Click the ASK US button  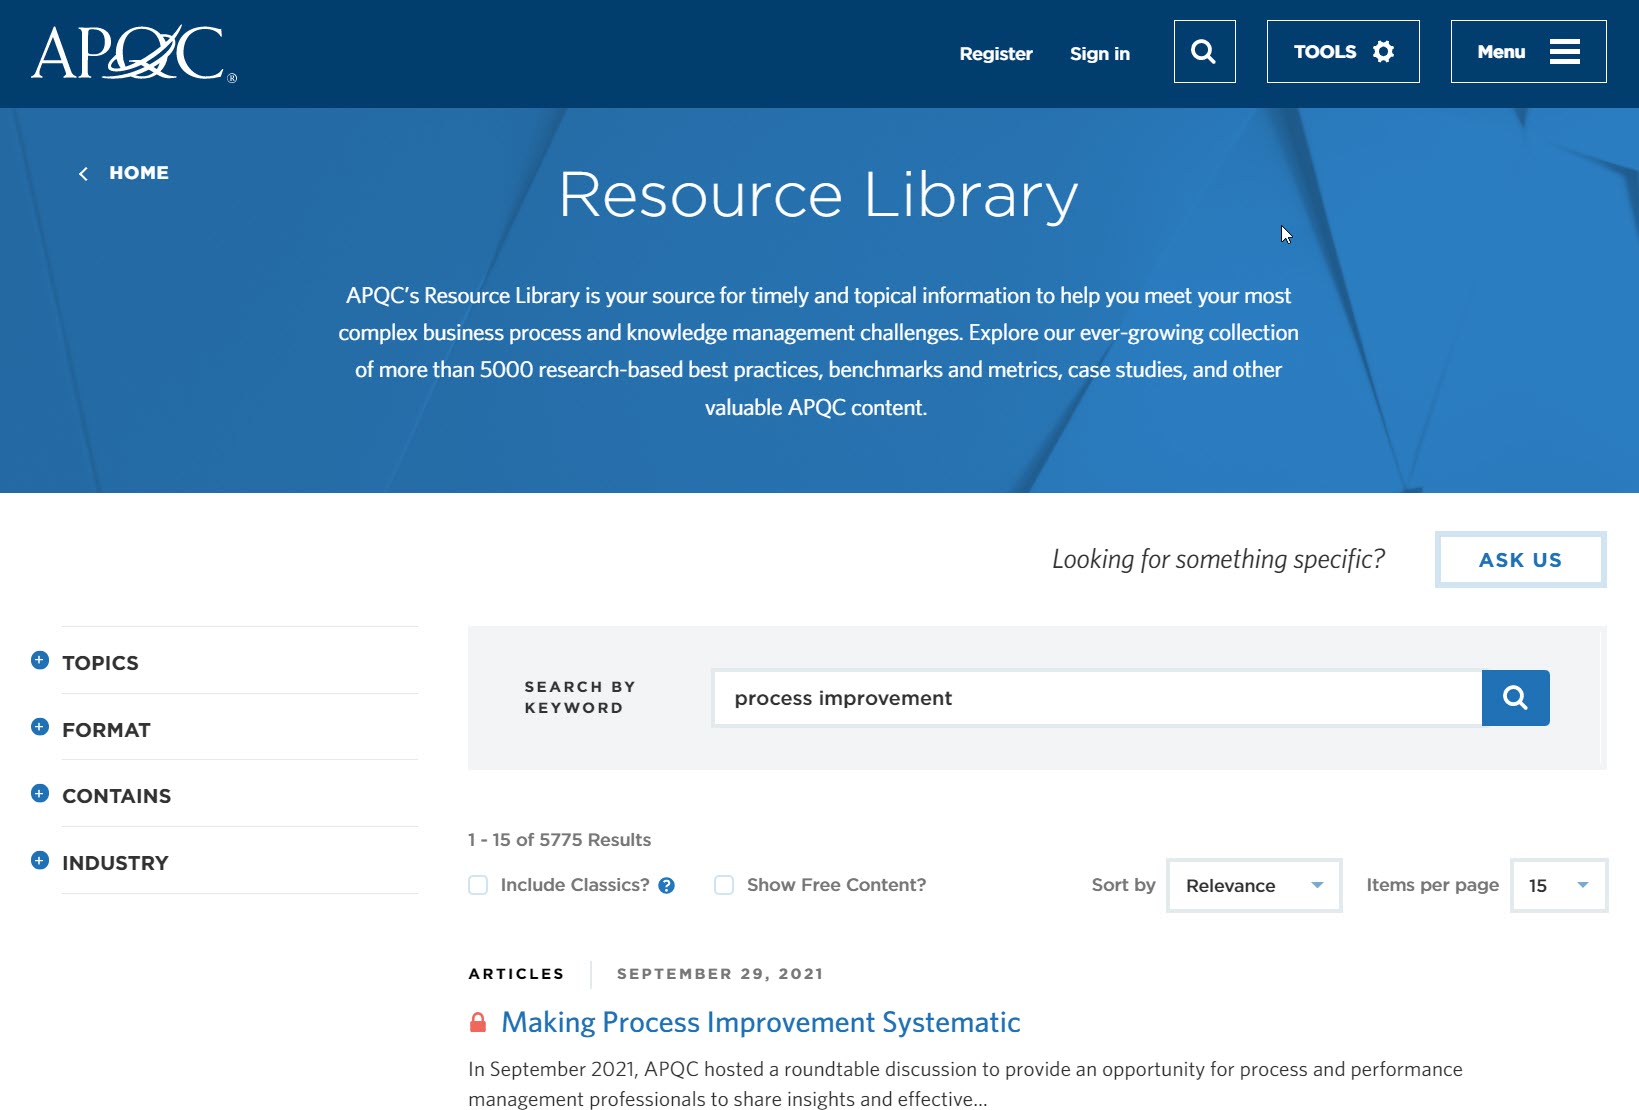tap(1520, 560)
